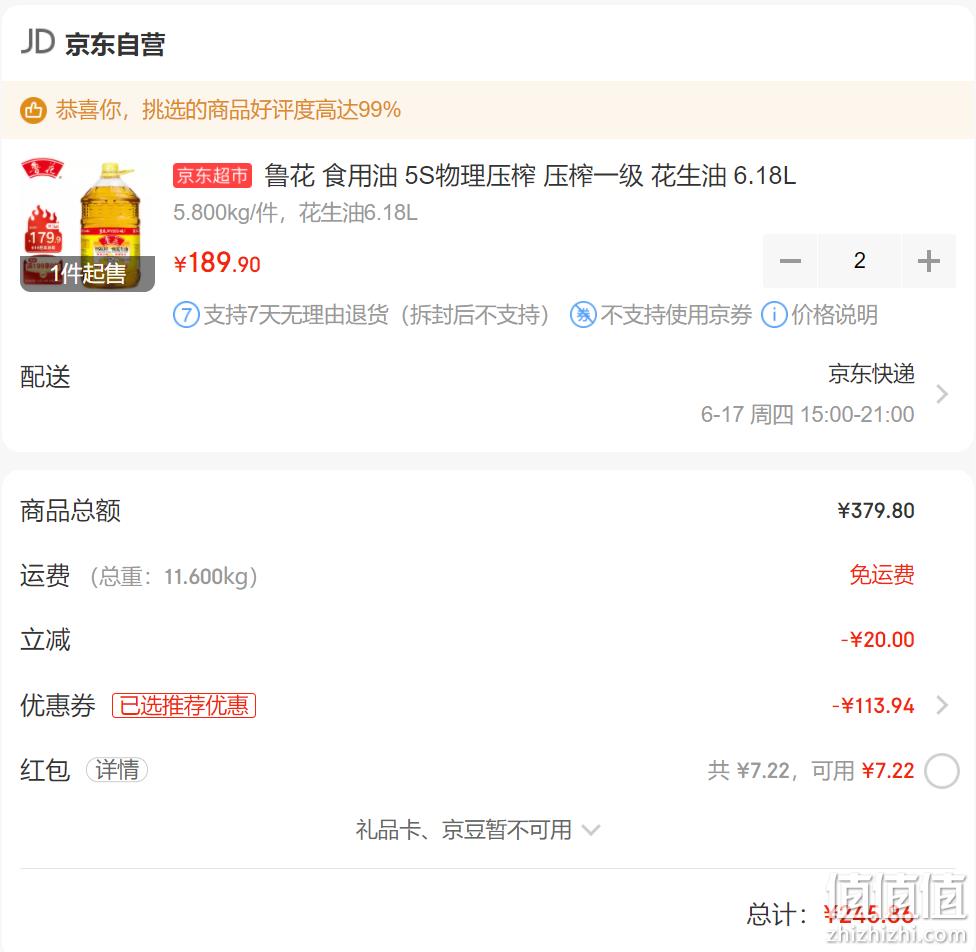Click the thumbs-up praise icon
The height and width of the screenshot is (952, 976).
coord(34,110)
